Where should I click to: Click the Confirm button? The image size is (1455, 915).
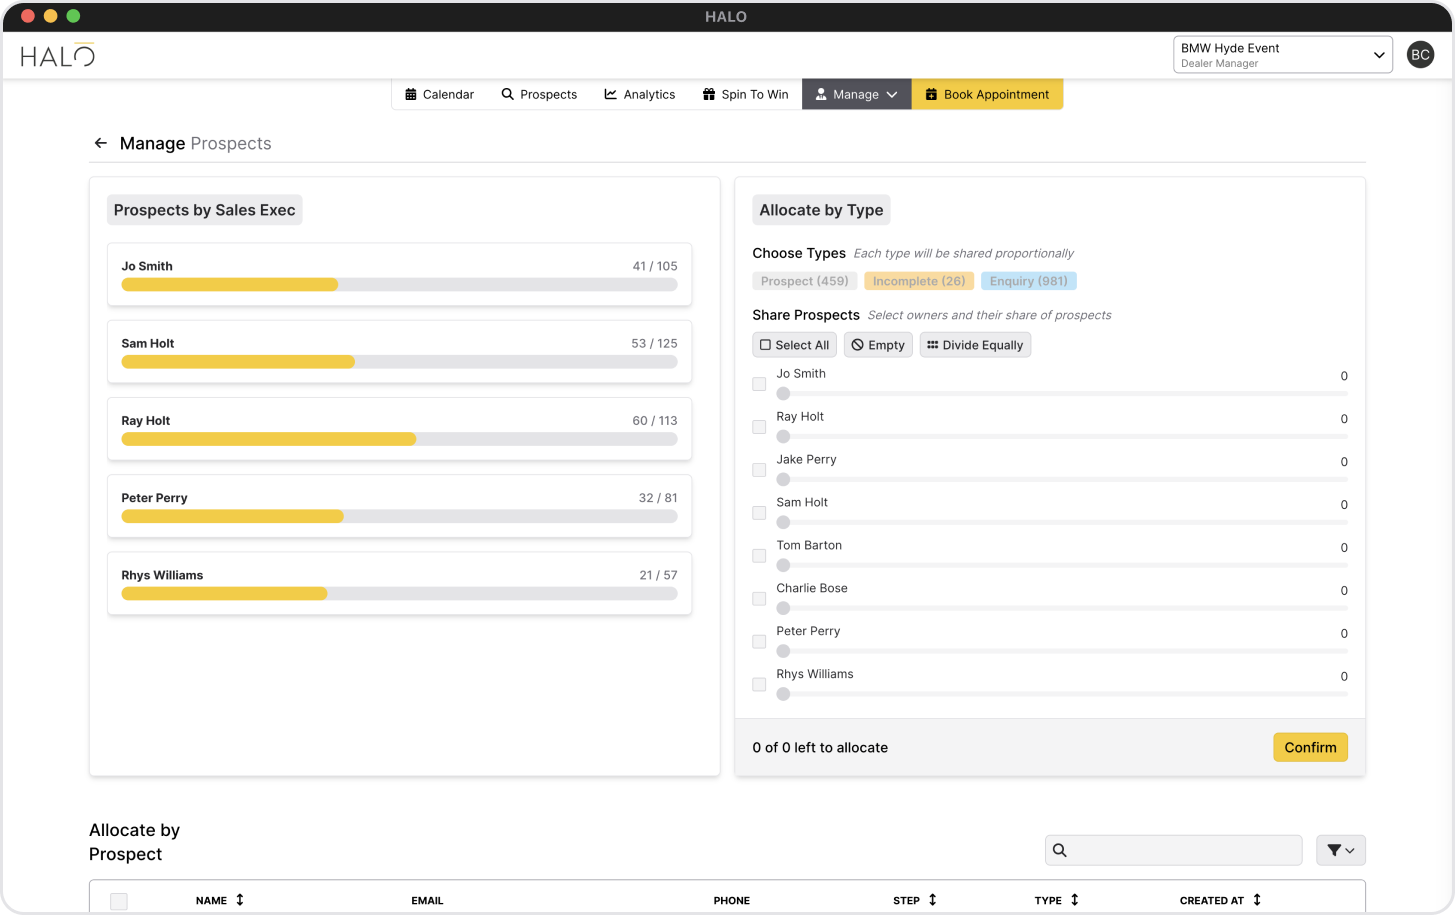(1310, 747)
